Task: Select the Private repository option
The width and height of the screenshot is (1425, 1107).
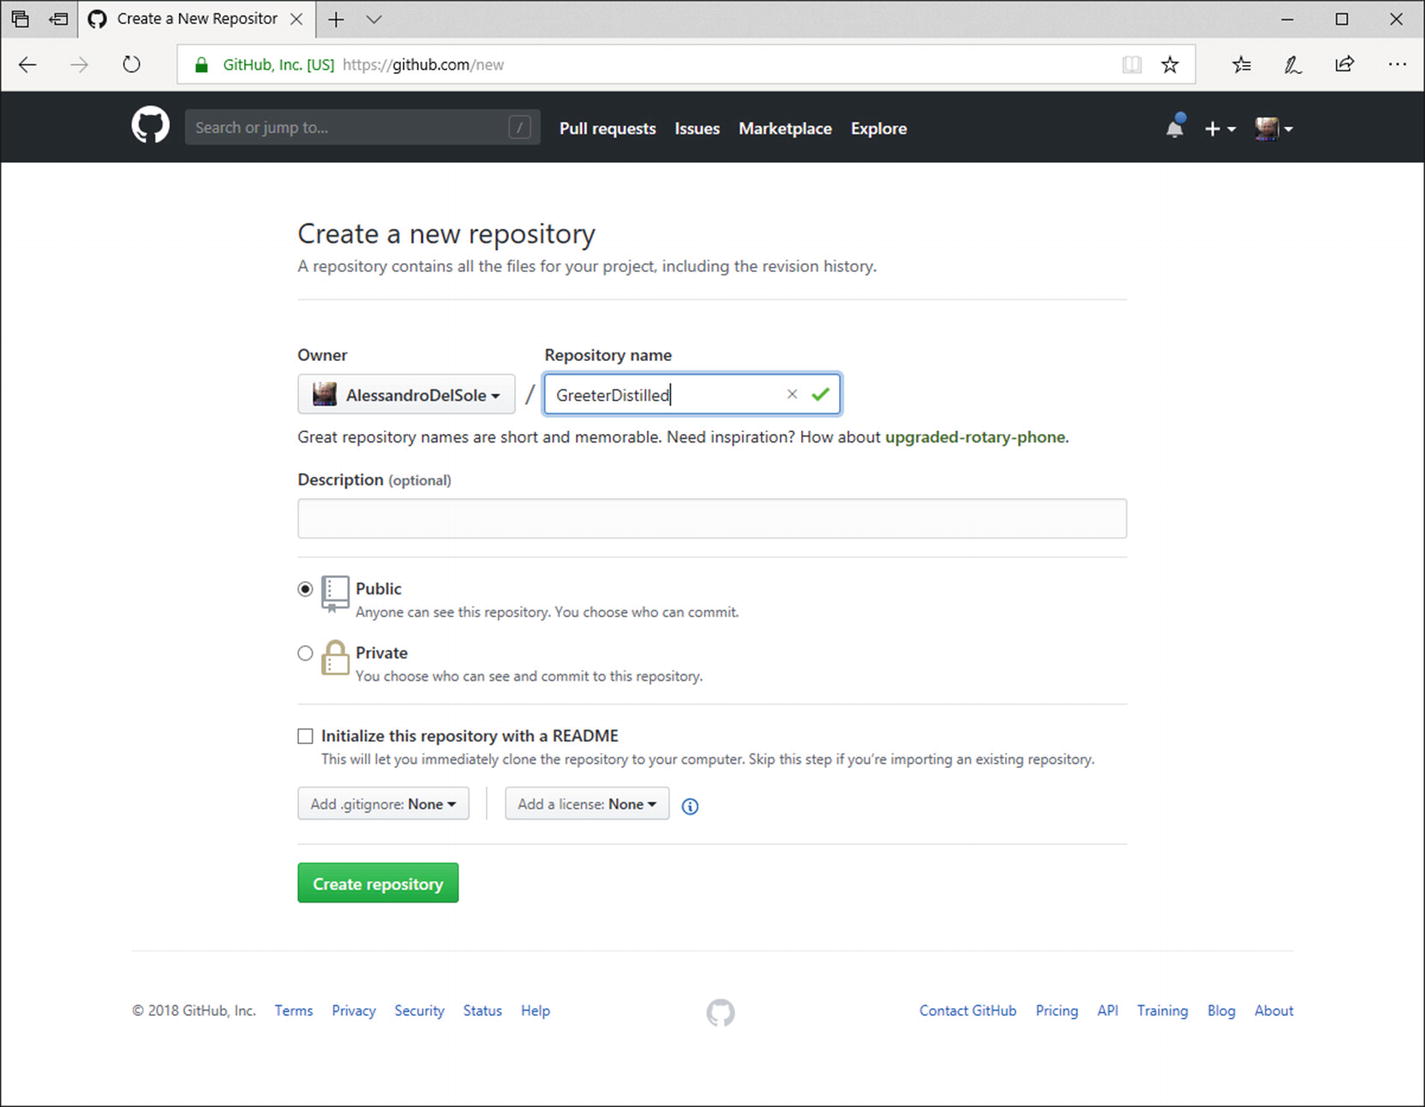Action: tap(306, 653)
